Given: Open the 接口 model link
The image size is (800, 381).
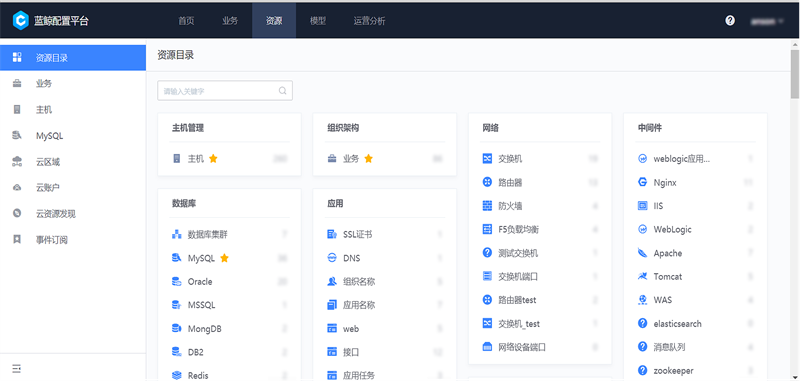Looking at the screenshot, I should pos(351,352).
